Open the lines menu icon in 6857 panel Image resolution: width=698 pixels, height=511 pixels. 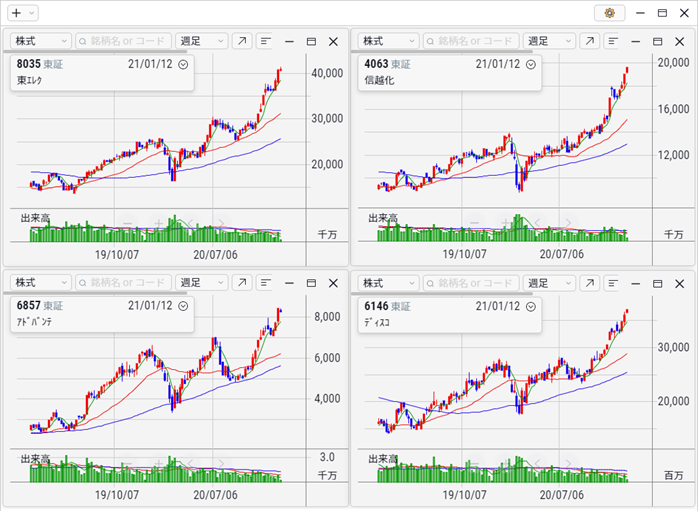[x=266, y=283]
